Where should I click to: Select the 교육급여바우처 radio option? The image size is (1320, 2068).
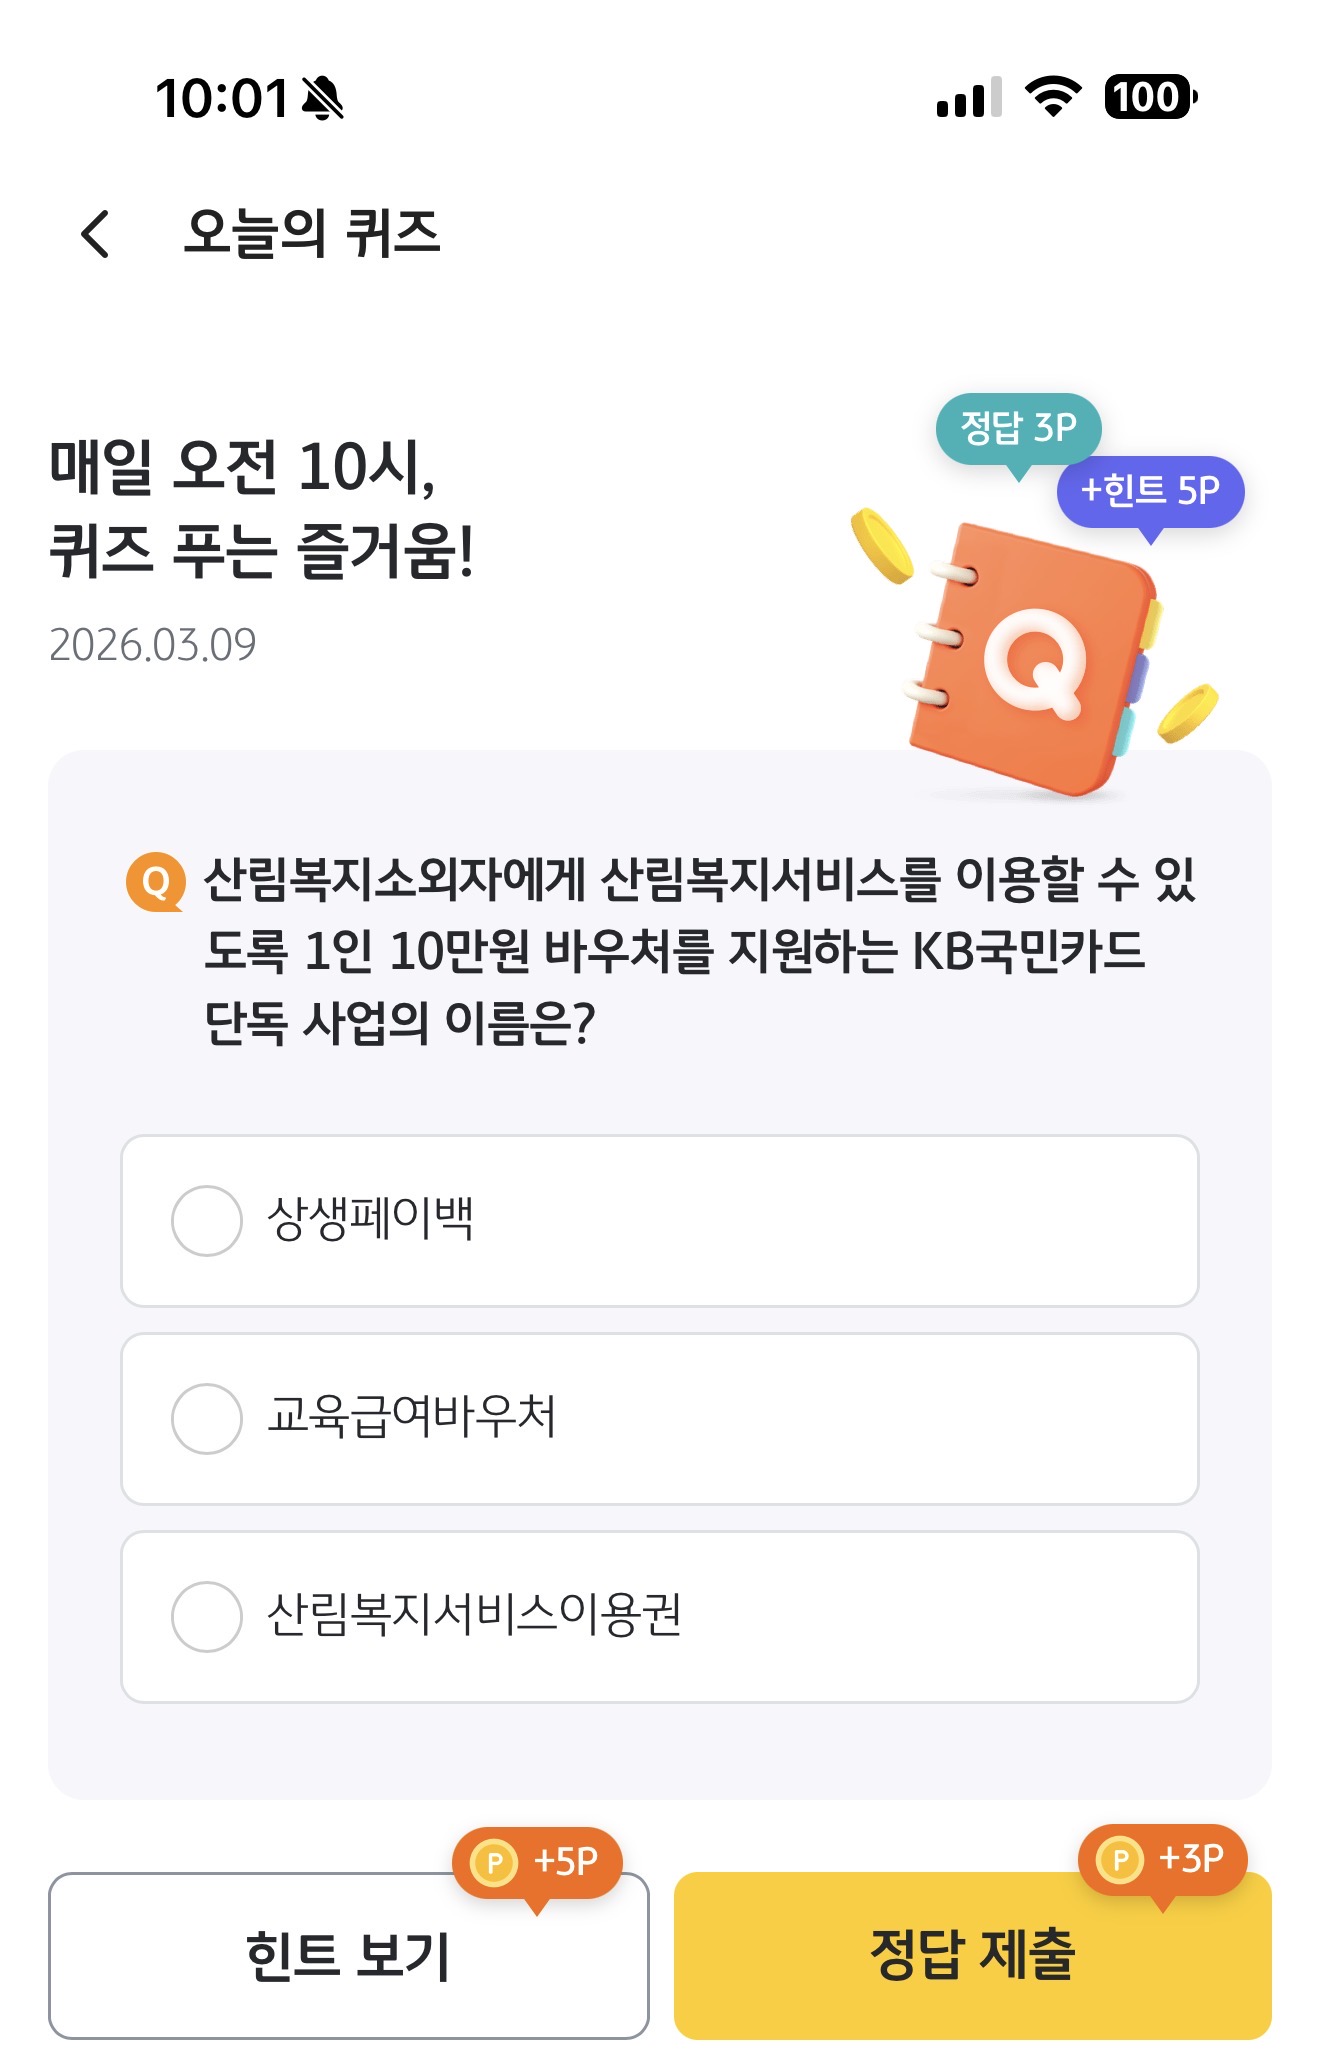(660, 1419)
